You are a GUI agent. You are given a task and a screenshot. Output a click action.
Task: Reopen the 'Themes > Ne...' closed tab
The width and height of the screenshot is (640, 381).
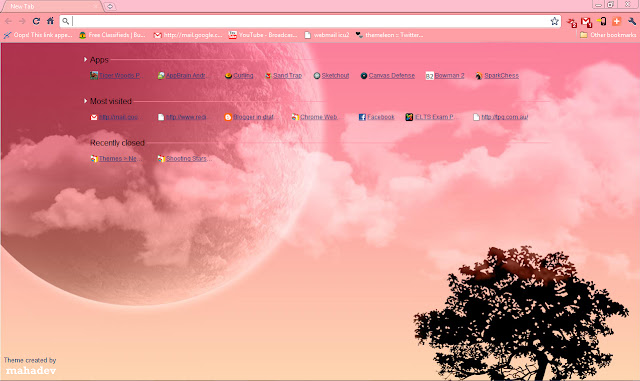pos(119,159)
